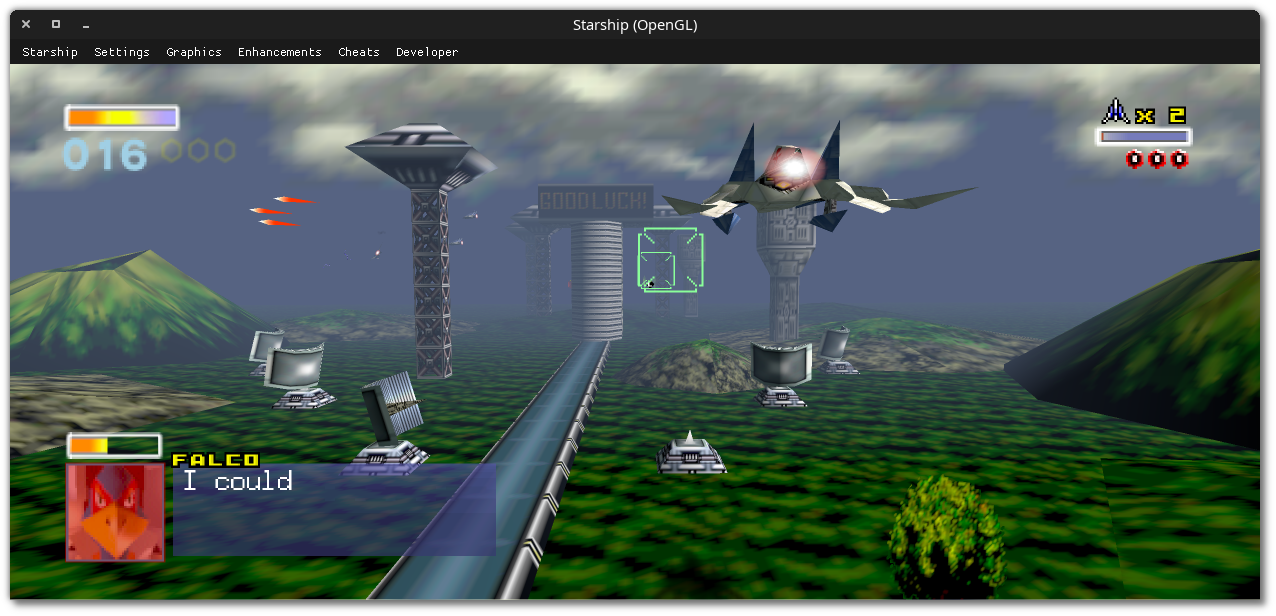Screen dimensions: 1276x616
Task: Open the Developer menu
Action: (427, 52)
